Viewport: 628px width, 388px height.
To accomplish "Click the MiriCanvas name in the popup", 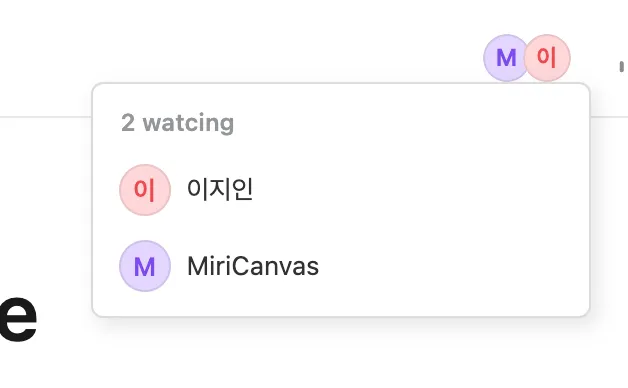I will 253,266.
